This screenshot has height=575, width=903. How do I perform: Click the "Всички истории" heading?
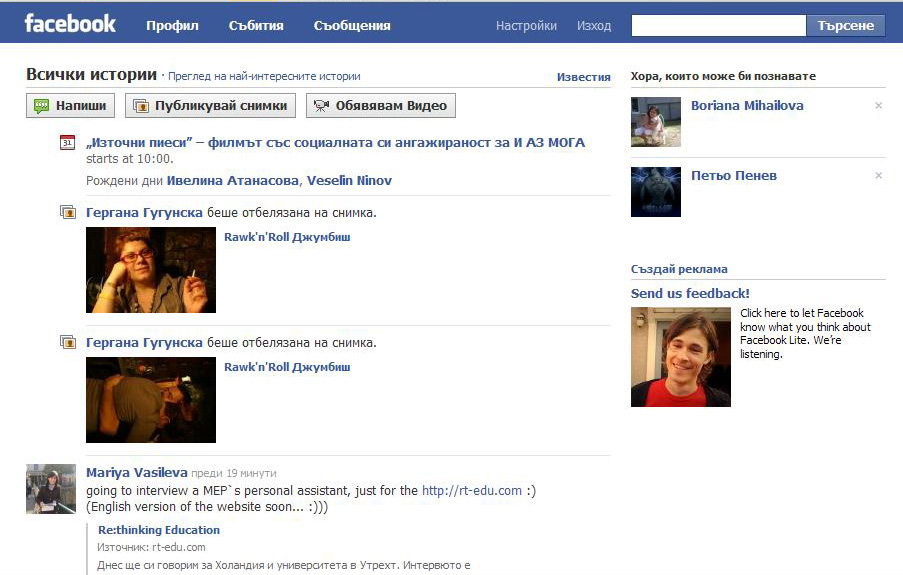(x=92, y=74)
